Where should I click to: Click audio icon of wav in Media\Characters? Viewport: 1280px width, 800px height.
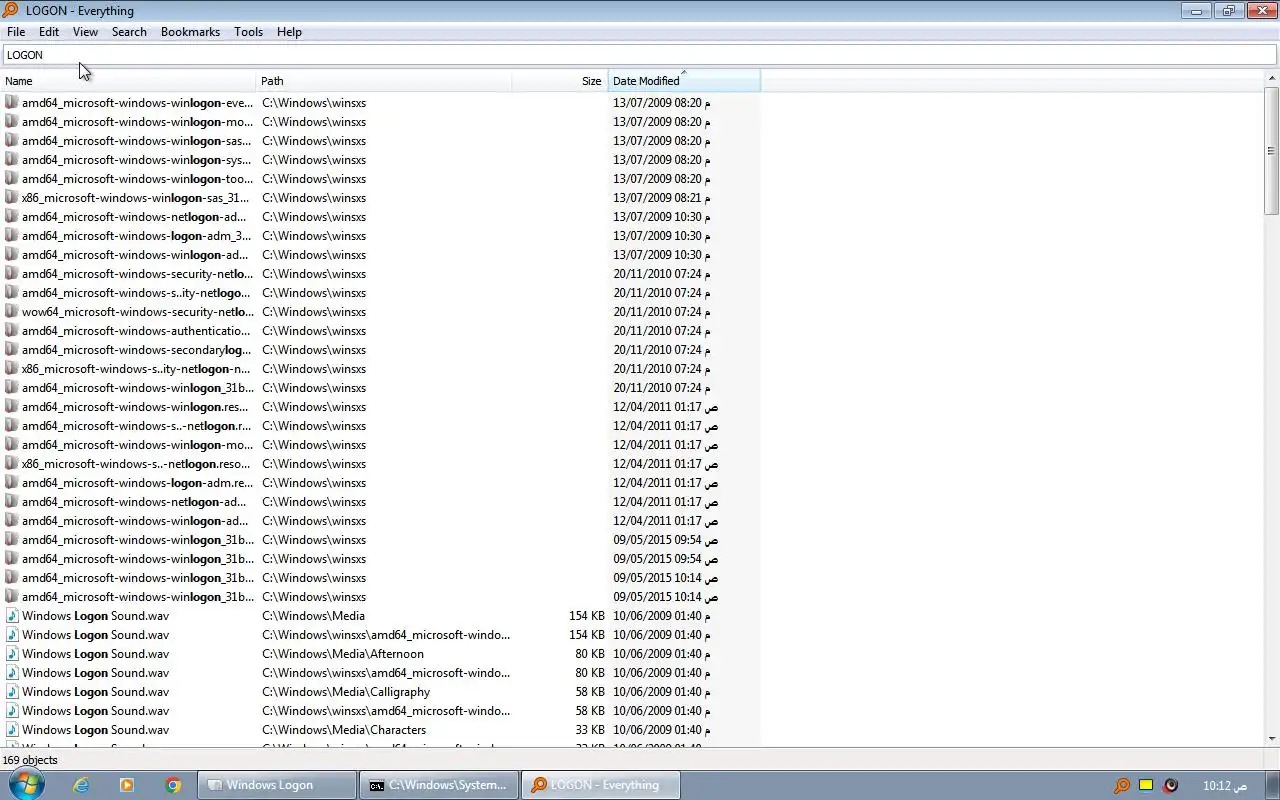(12, 729)
